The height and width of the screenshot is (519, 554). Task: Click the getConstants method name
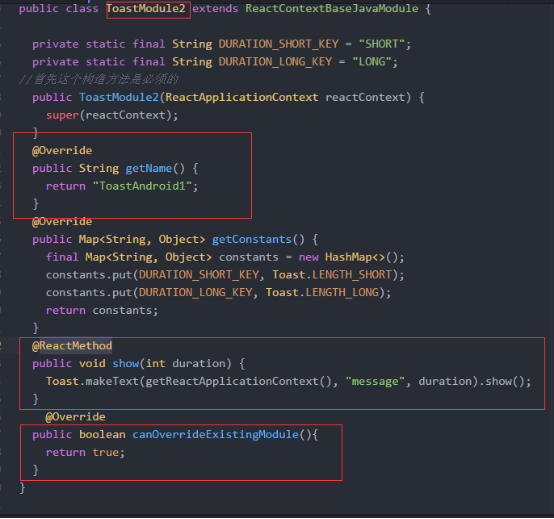click(x=252, y=239)
